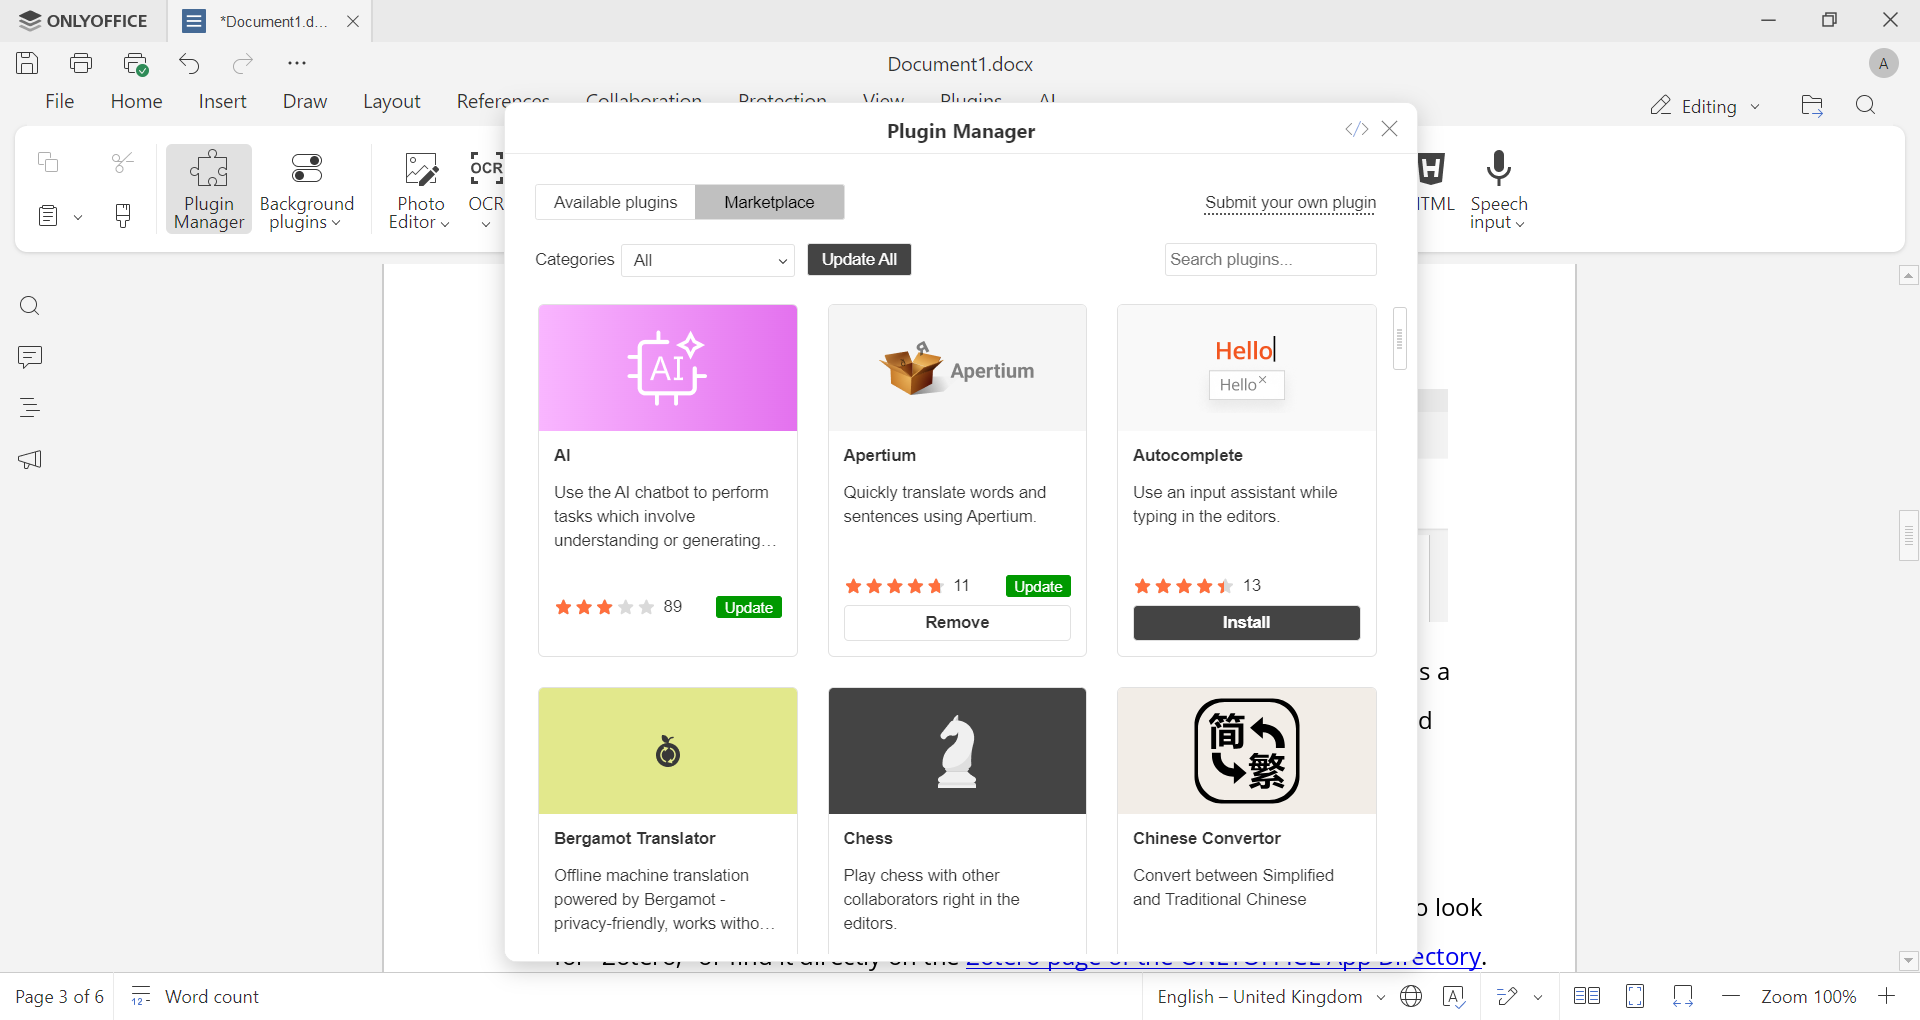Click the document vertical scrollbar thumb
The image size is (1920, 1020).
point(1909,535)
